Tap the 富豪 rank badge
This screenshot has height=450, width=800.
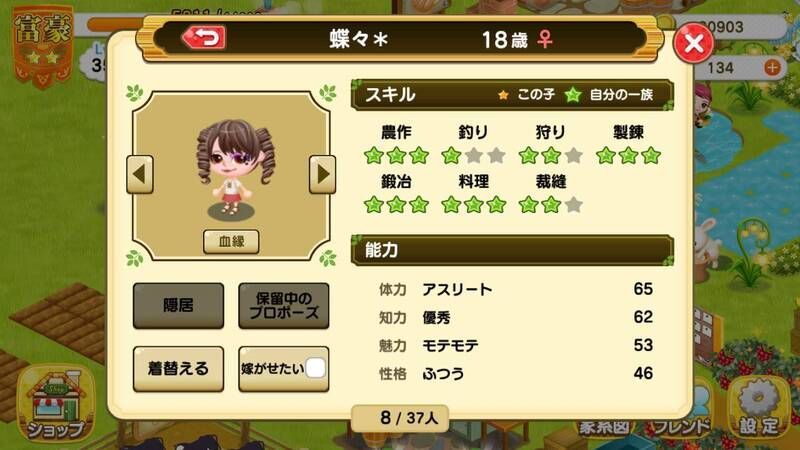pos(43,46)
